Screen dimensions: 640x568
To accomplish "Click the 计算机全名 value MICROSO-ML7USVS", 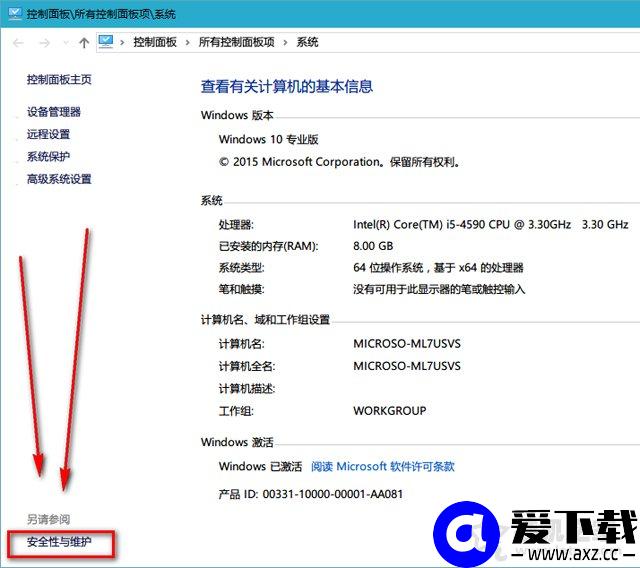I will 407,366.
